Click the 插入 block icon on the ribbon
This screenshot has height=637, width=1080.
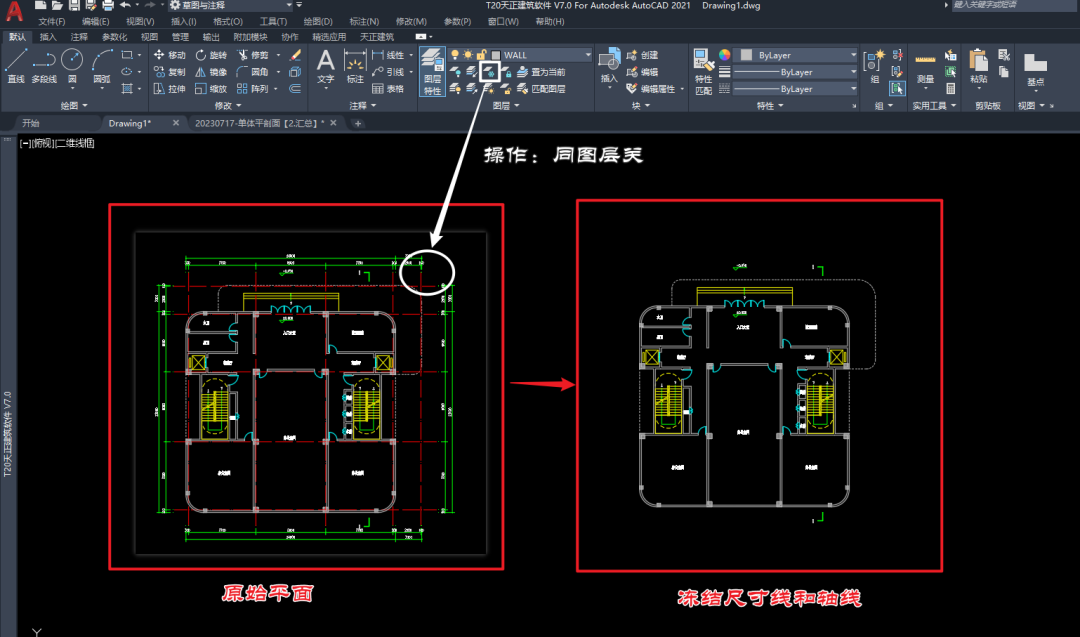(x=610, y=62)
